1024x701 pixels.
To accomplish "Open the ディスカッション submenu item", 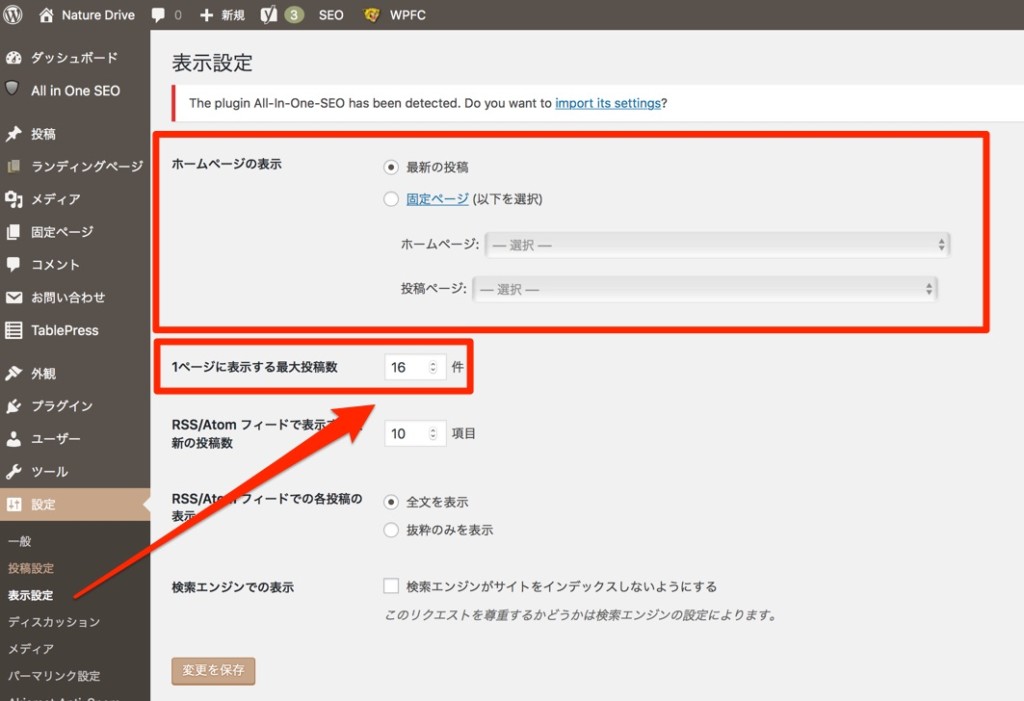I will coord(54,622).
